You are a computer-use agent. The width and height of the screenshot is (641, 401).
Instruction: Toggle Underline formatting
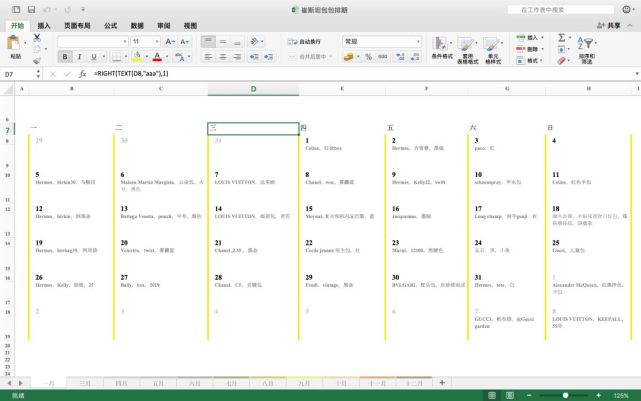click(x=94, y=57)
